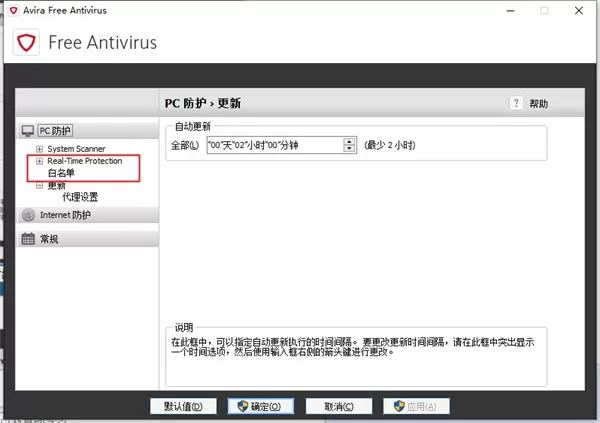Image resolution: width=600 pixels, height=423 pixels.
Task: Minimize the Avira window
Action: (510, 11)
